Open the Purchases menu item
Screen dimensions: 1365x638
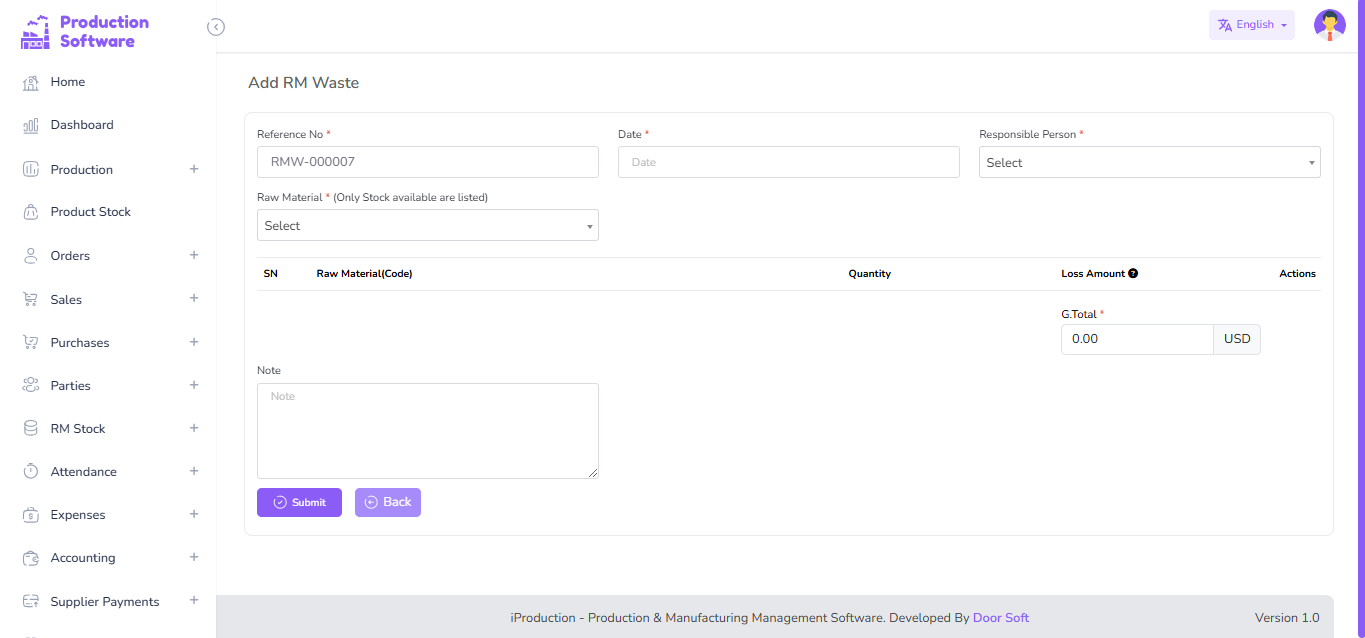[80, 343]
